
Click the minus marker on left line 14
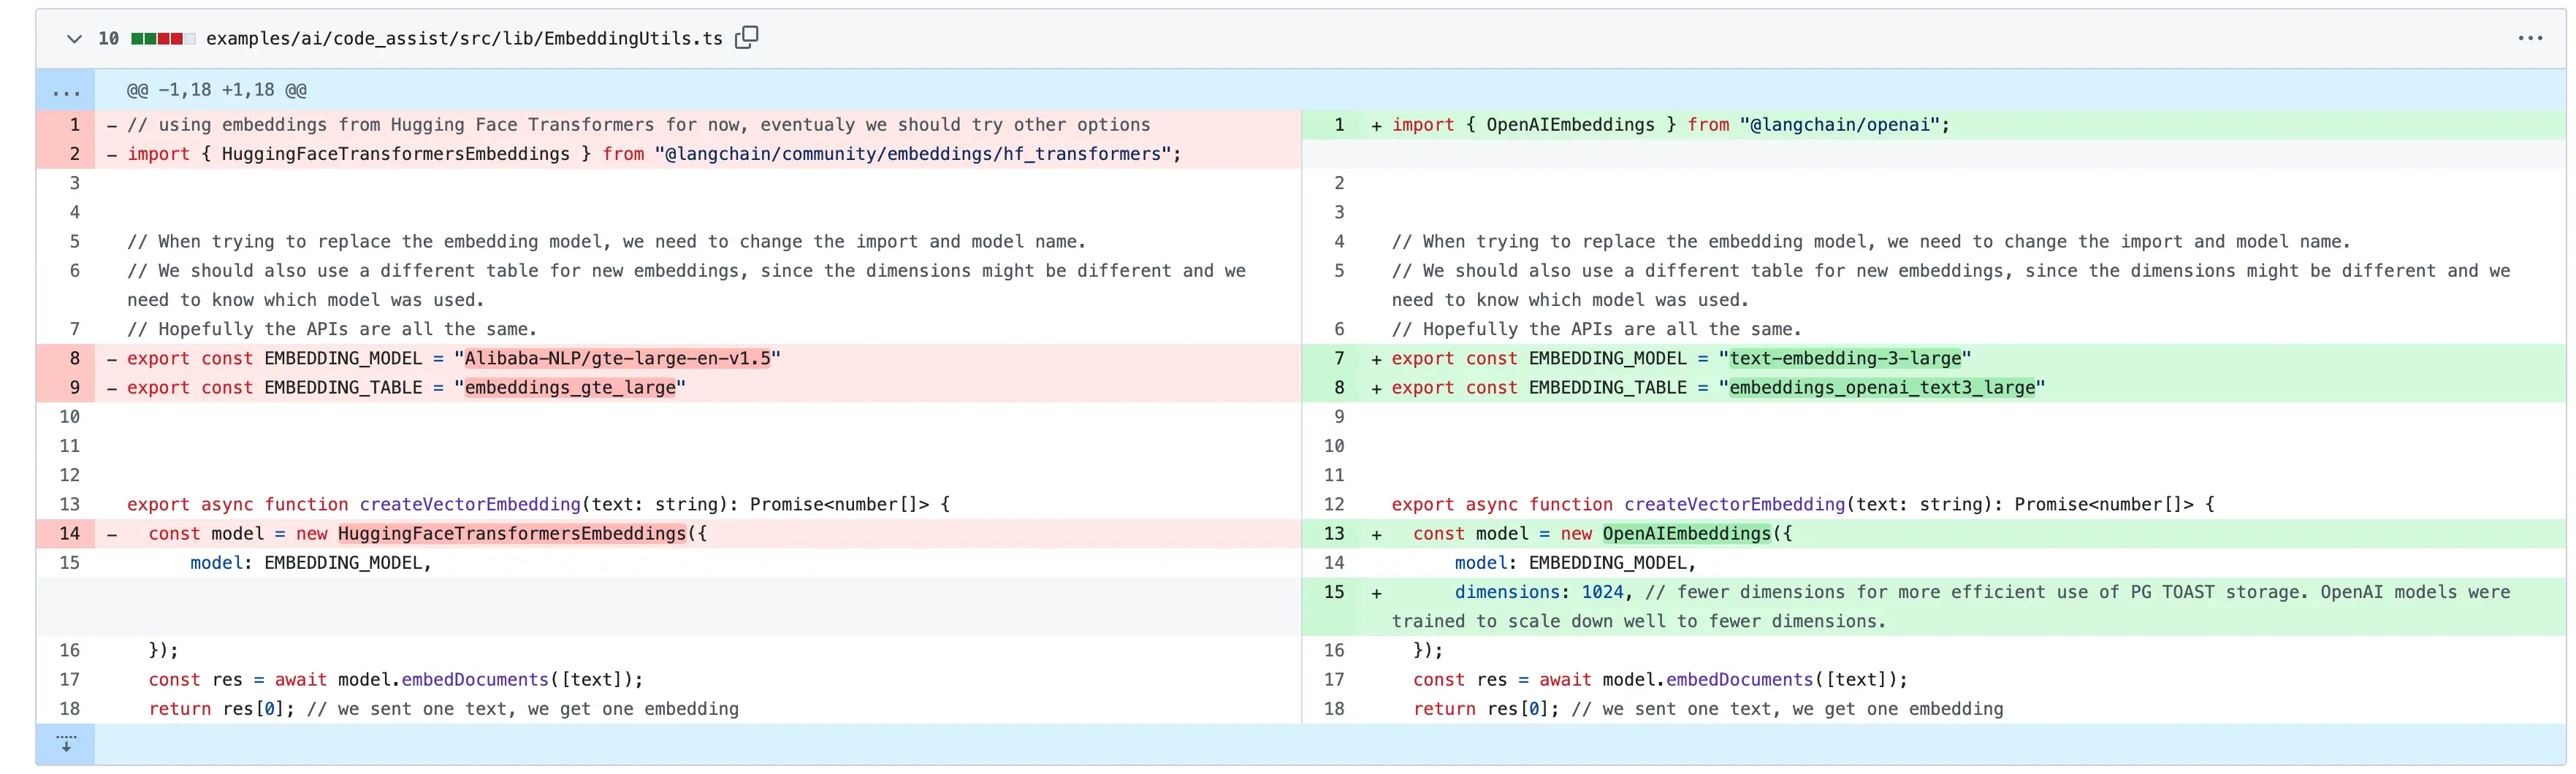pyautogui.click(x=112, y=535)
